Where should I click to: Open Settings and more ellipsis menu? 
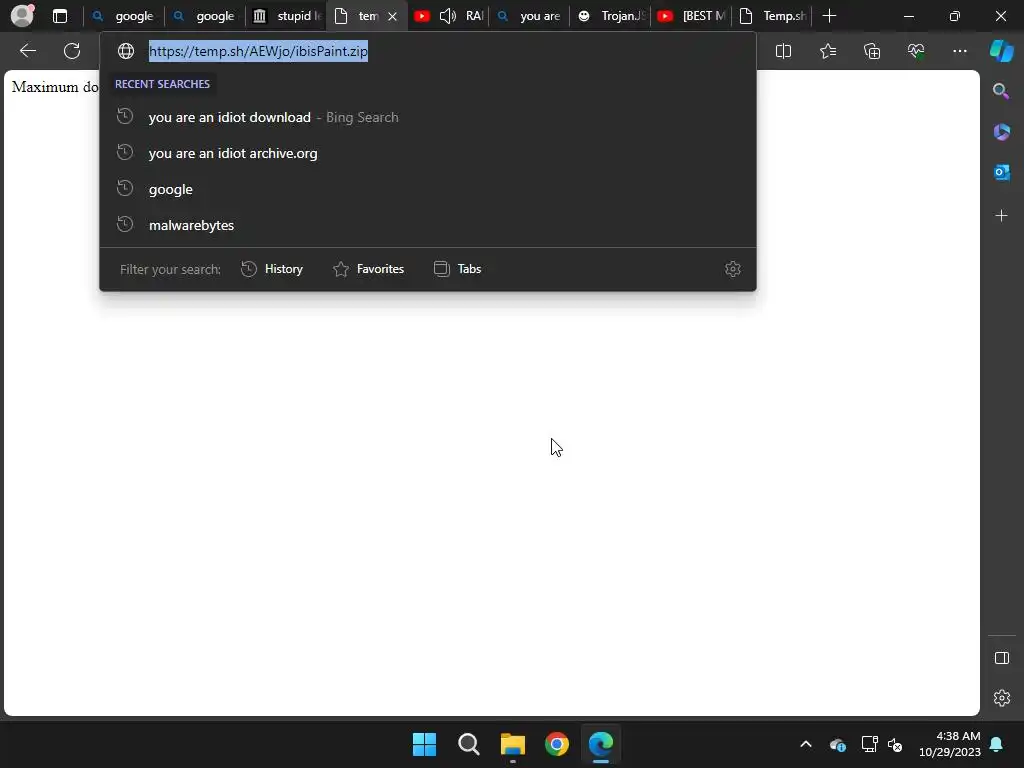959,51
